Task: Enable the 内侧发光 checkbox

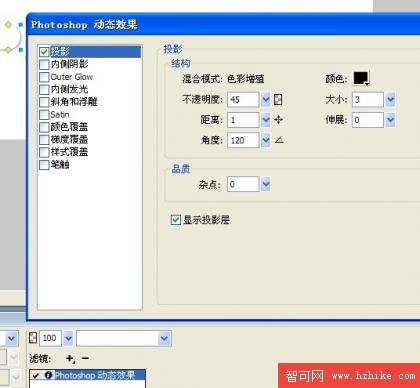Action: (x=44, y=89)
